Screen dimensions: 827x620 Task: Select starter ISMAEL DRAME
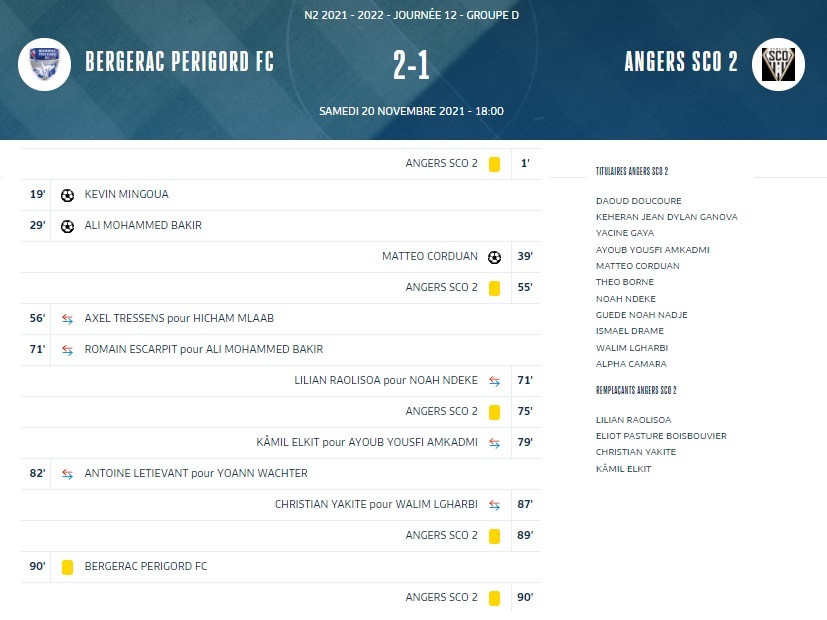coord(630,331)
